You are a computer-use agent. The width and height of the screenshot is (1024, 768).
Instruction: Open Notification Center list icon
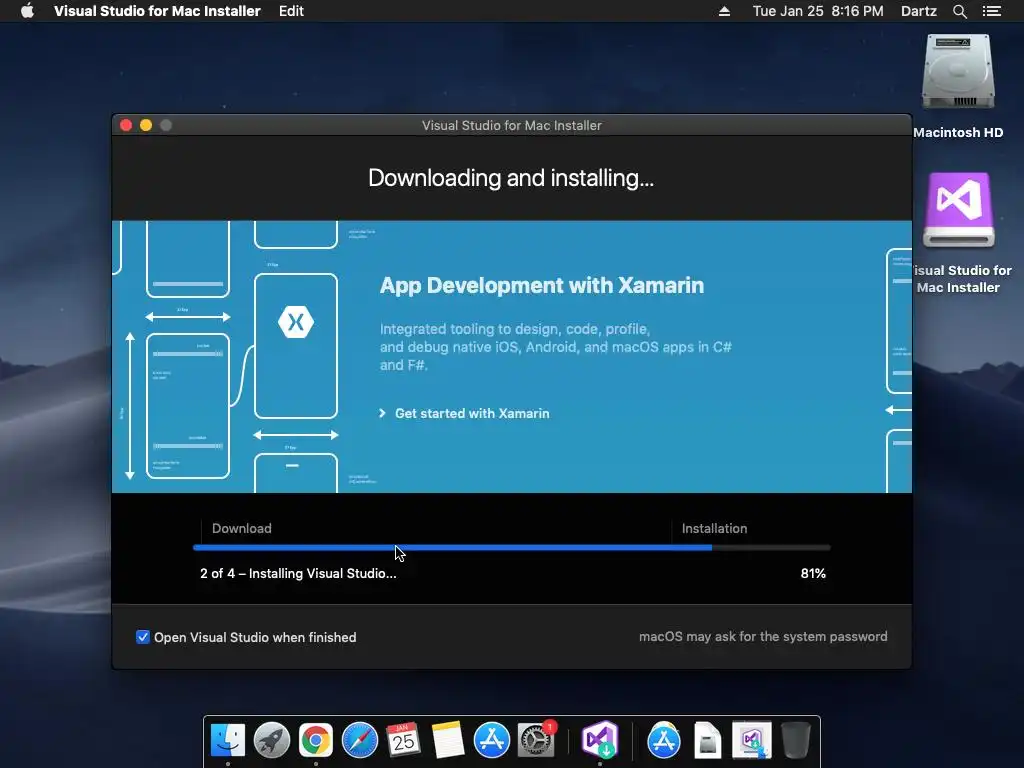point(991,11)
